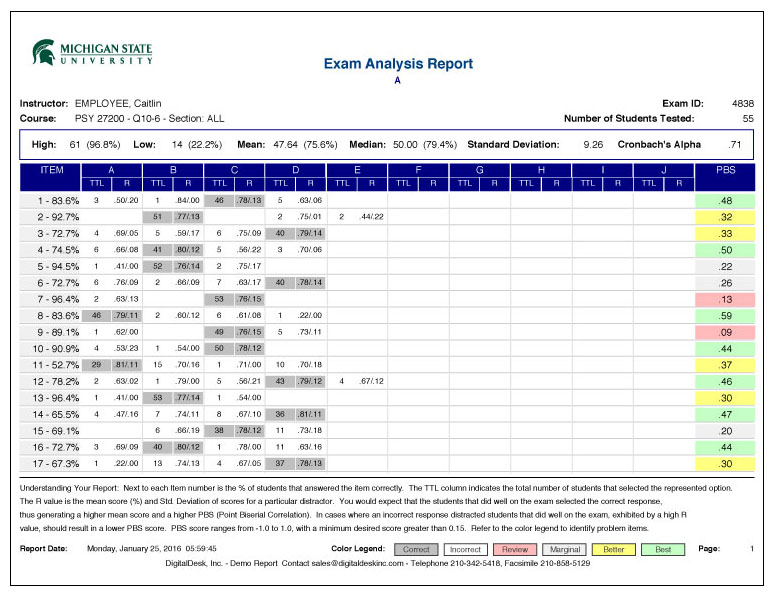
Task: Click Exam ID value 4838
Action: [742, 104]
